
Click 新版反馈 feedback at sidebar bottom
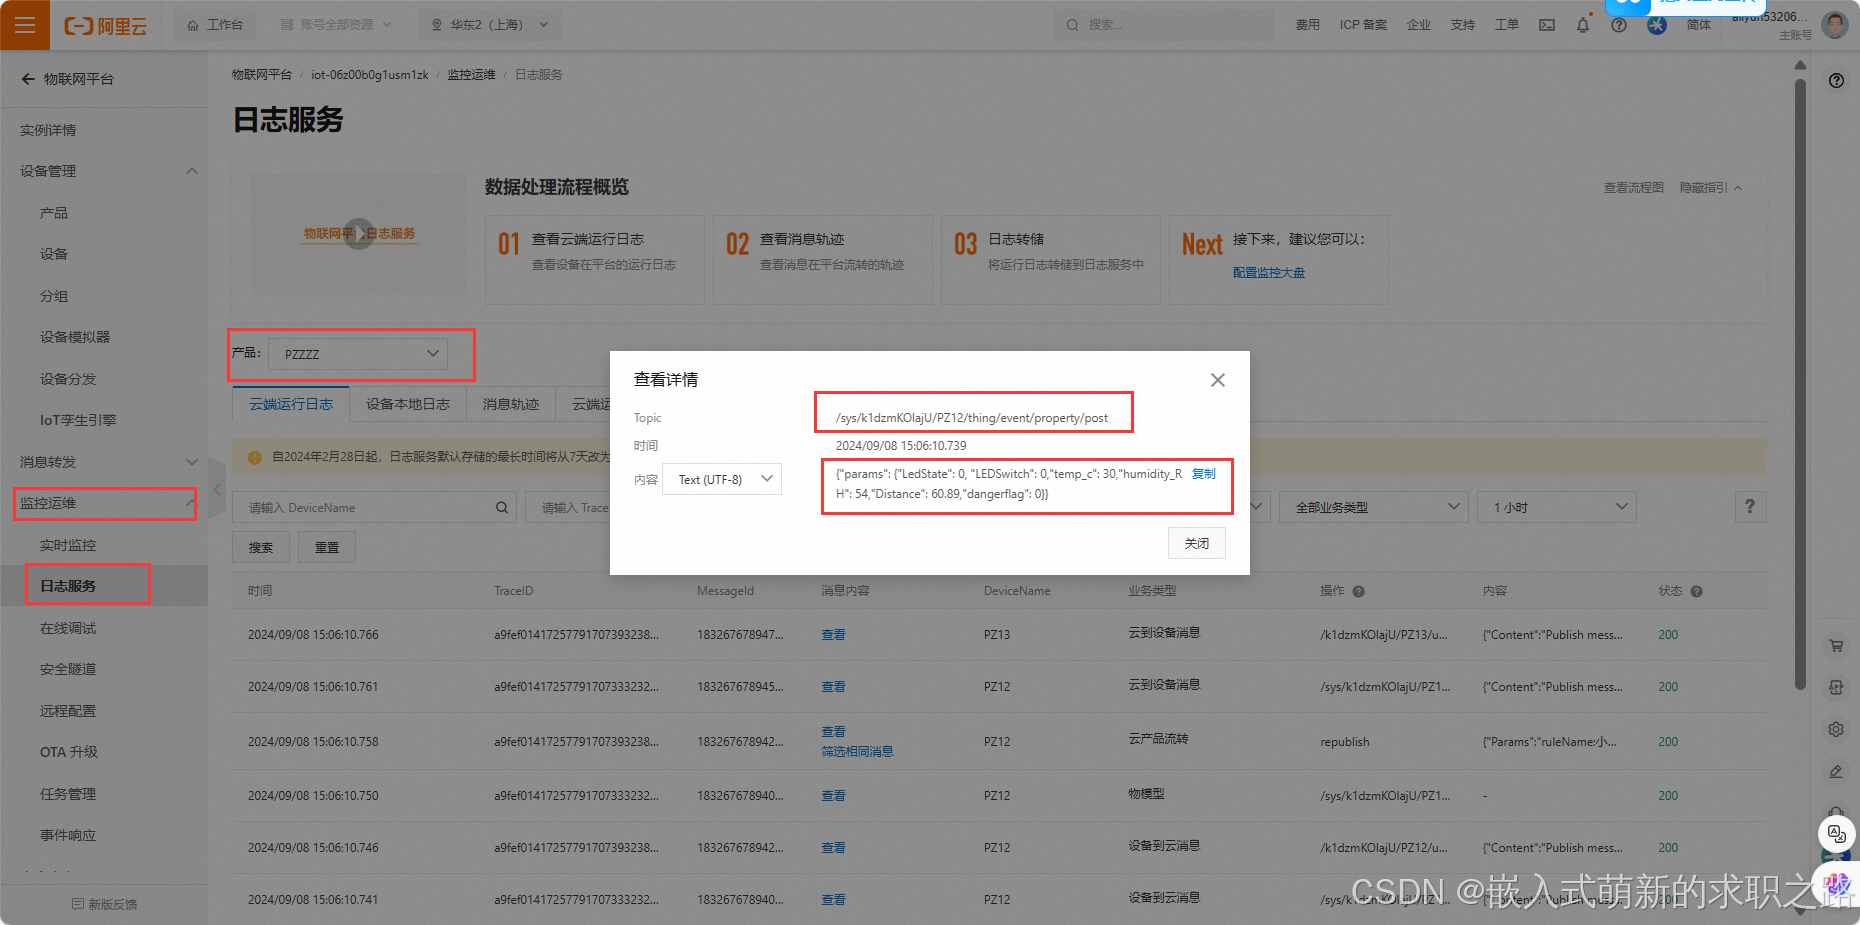click(104, 904)
